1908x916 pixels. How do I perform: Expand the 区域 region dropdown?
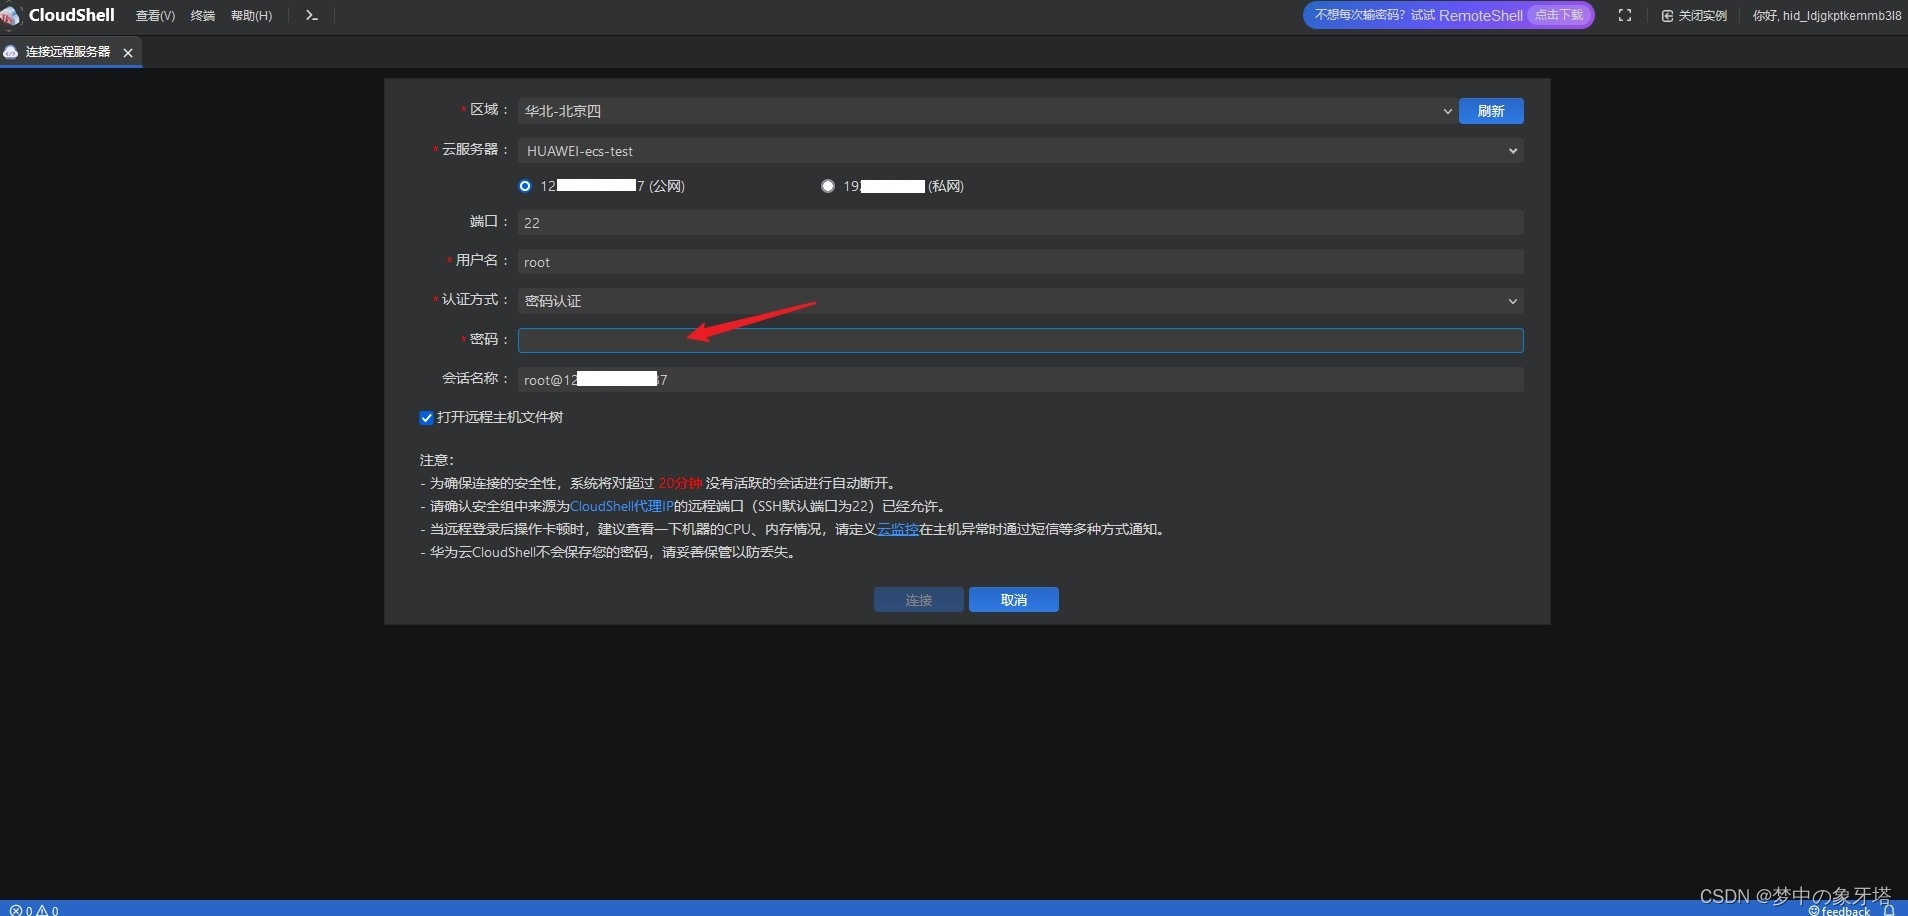point(987,111)
